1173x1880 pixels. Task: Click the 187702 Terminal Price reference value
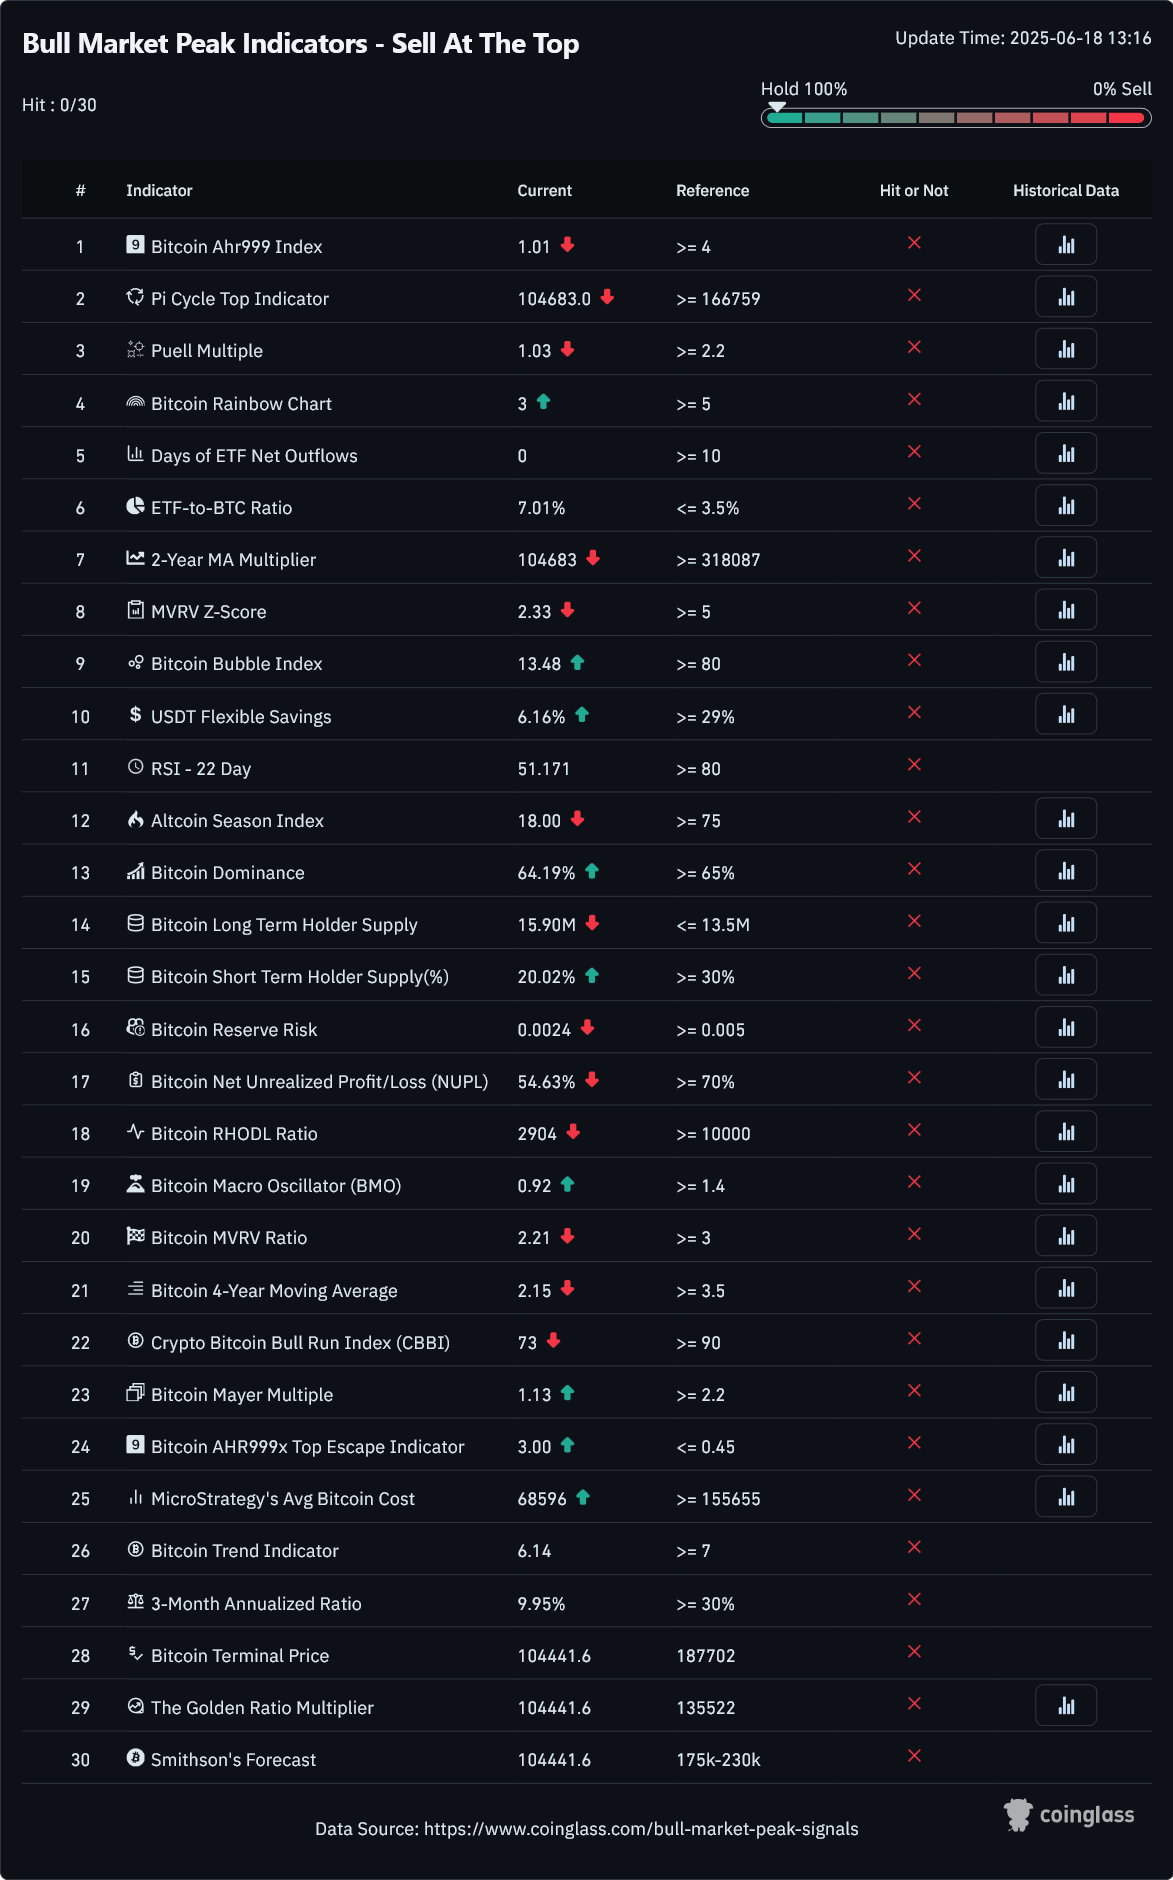[706, 1656]
